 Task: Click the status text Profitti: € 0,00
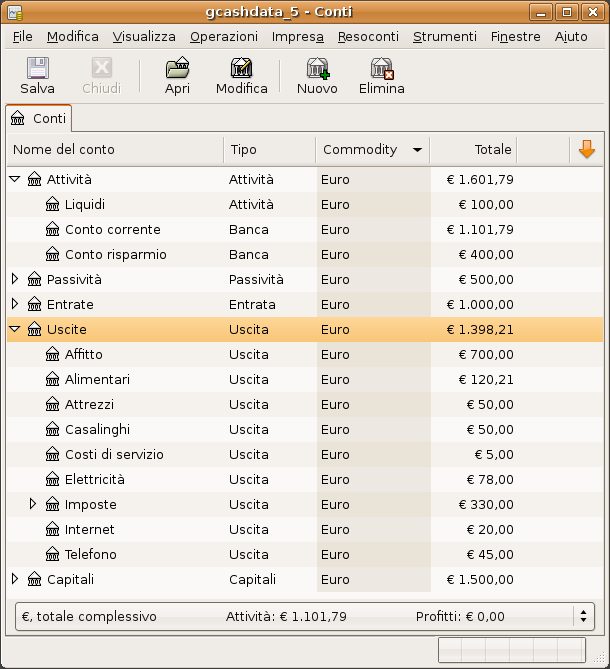(460, 617)
